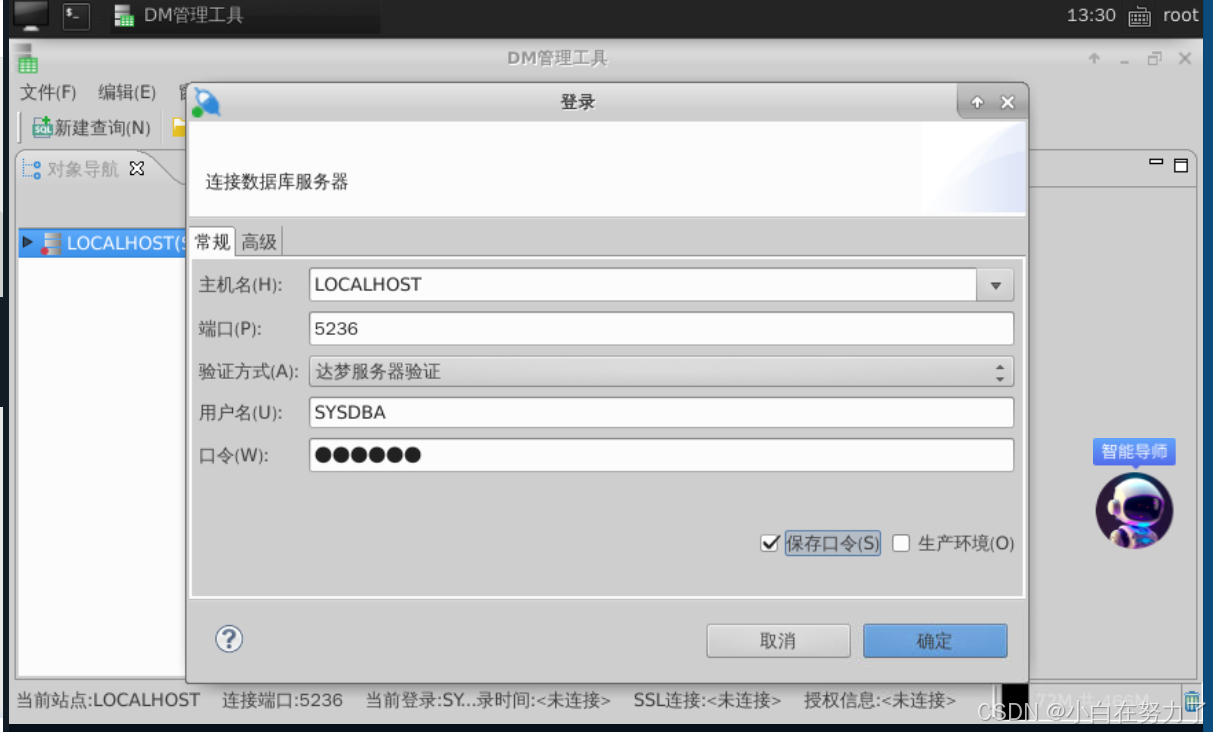Click the 用户名 field showing SYSDBA
This screenshot has height=732, width=1213.
[661, 412]
